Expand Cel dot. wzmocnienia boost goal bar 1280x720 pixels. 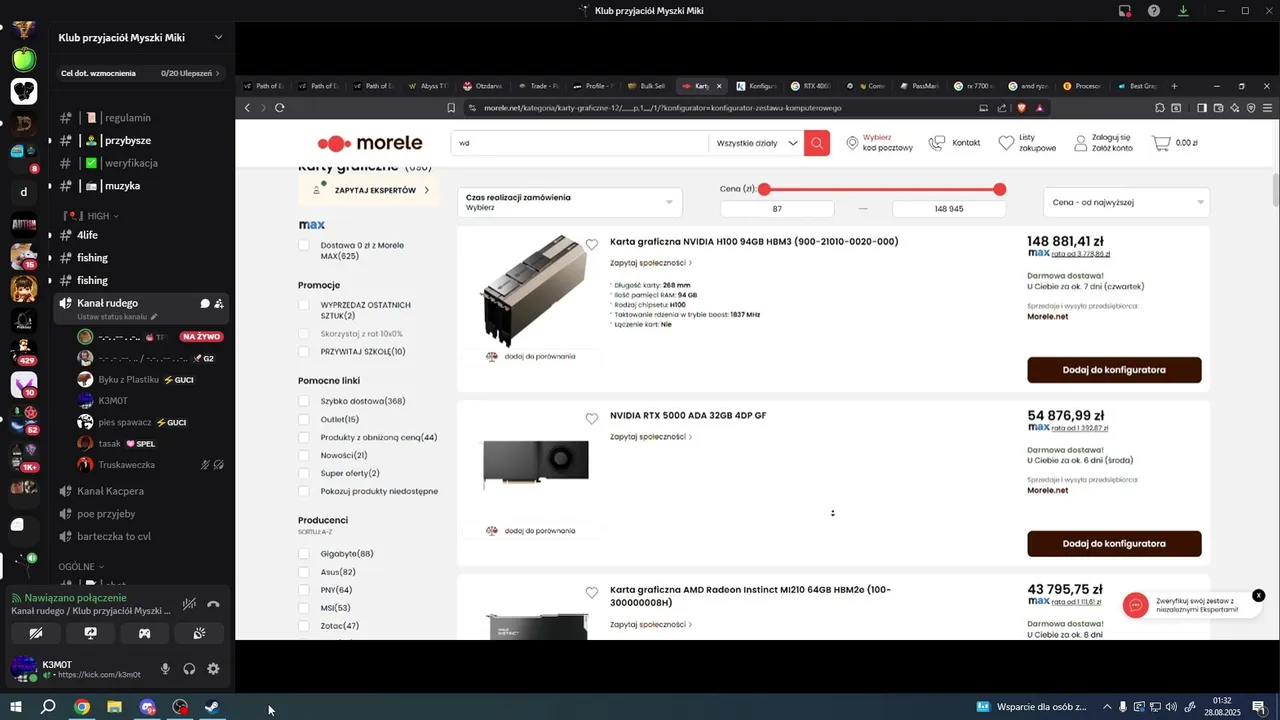tap(140, 73)
